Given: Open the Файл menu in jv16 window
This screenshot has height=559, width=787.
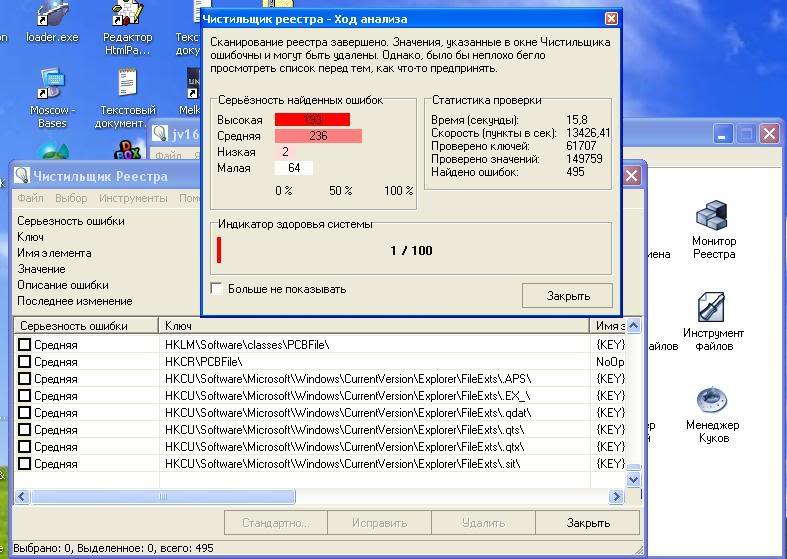Looking at the screenshot, I should click(x=167, y=155).
